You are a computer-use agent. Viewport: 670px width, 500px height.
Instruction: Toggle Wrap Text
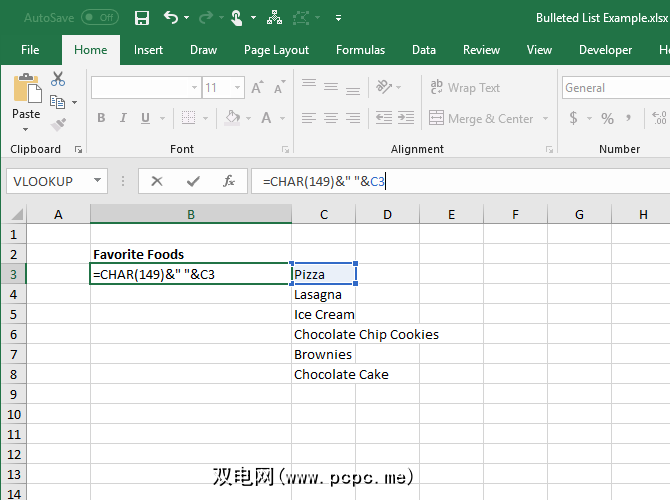(x=465, y=88)
